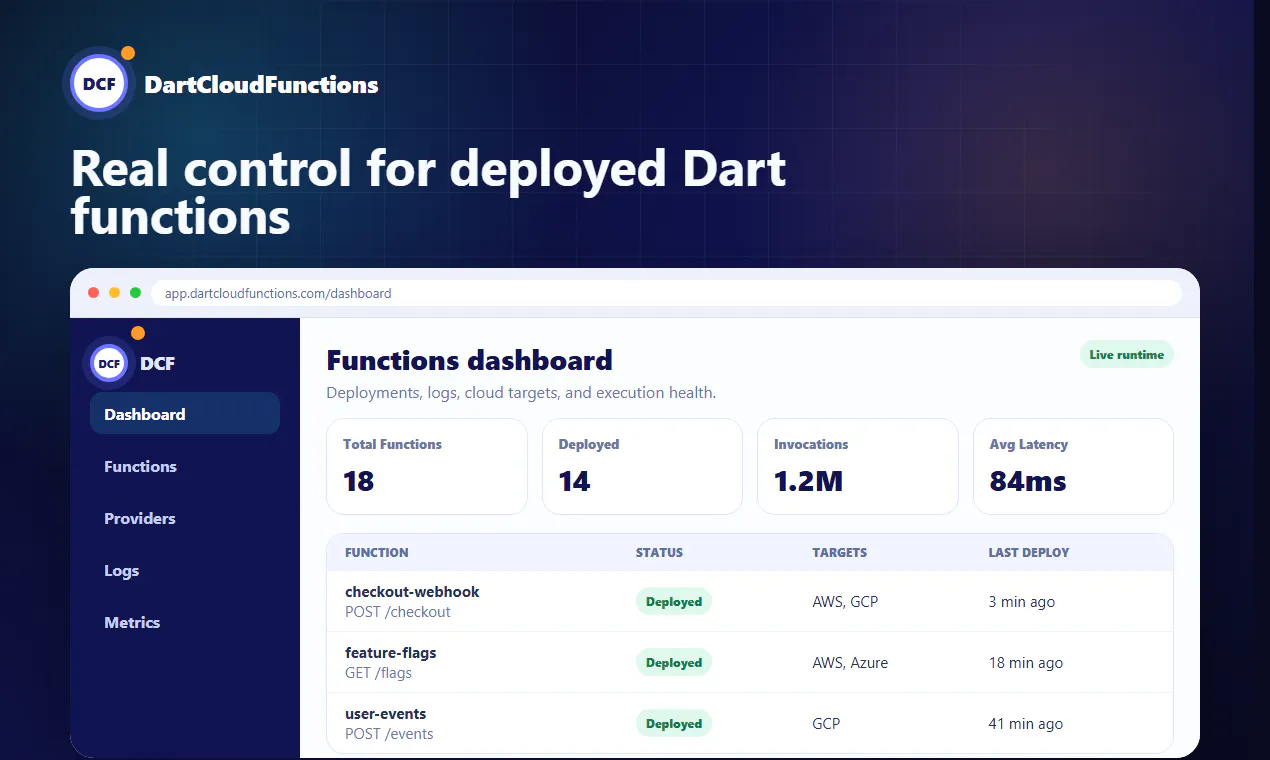
Task: Open the Functions sidebar item
Action: [x=185, y=466]
